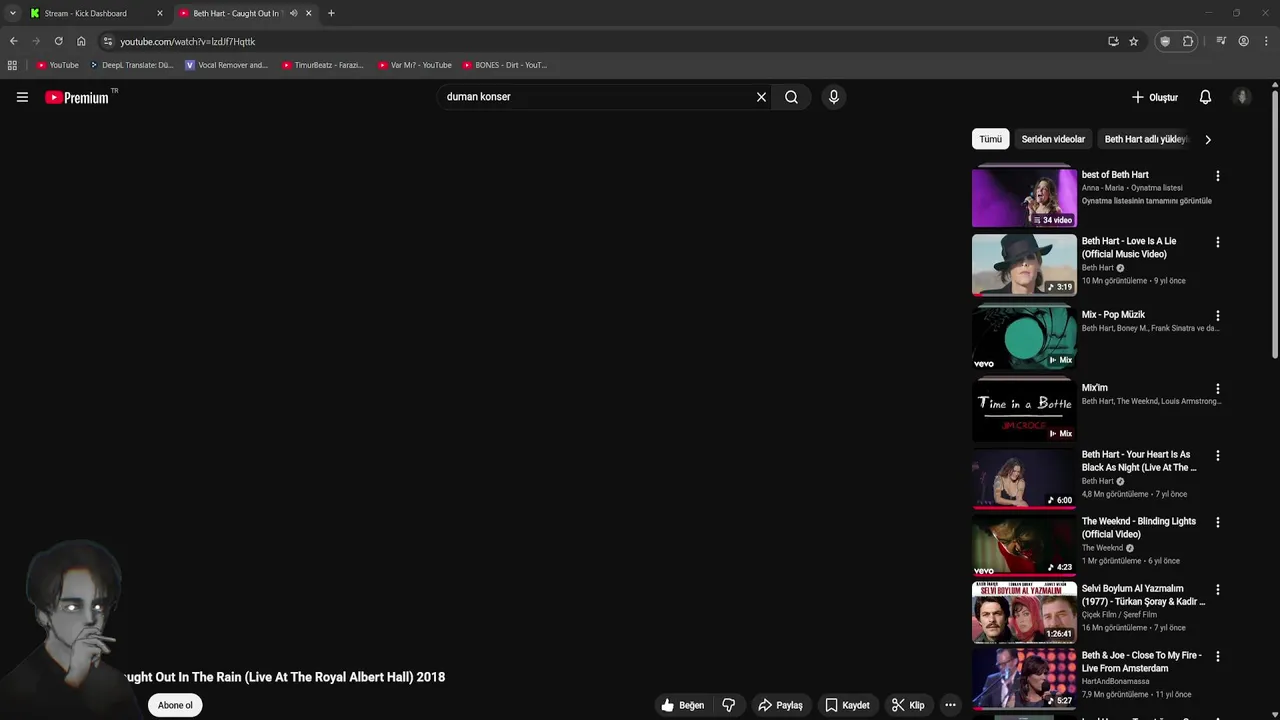Open options for Mix'im

(x=1217, y=389)
